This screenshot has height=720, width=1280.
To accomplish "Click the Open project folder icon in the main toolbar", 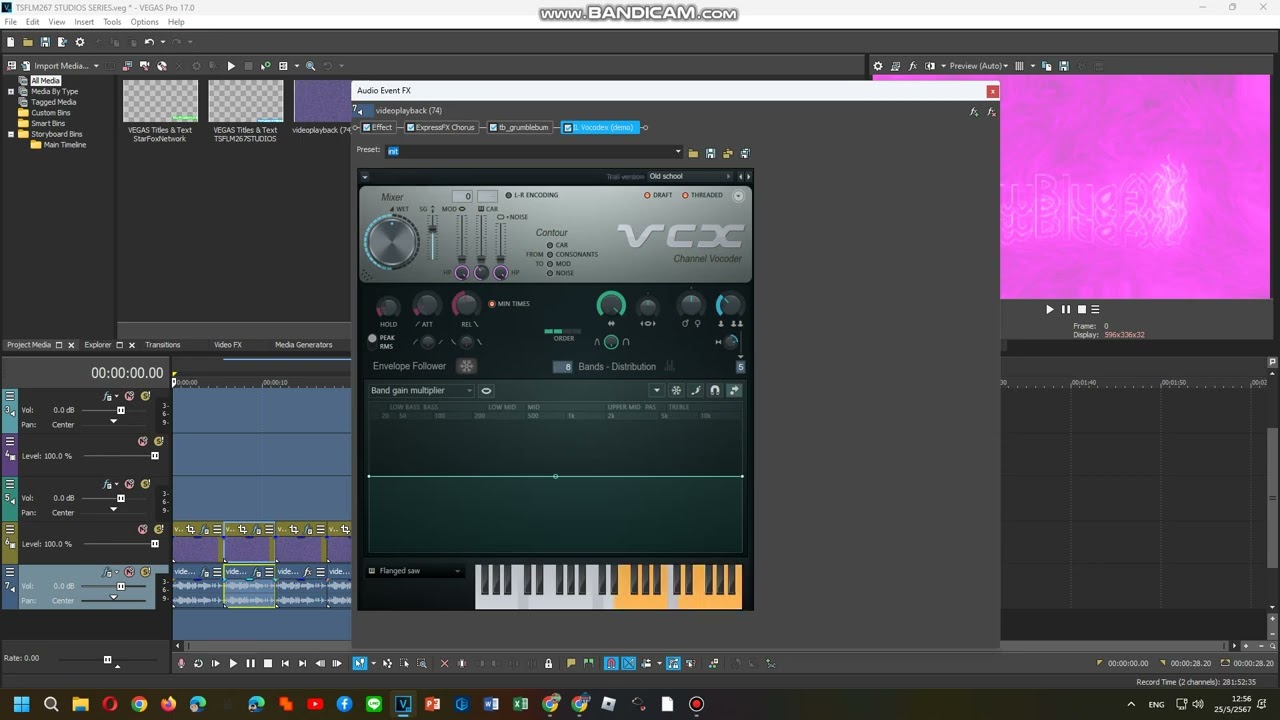I will 28,42.
